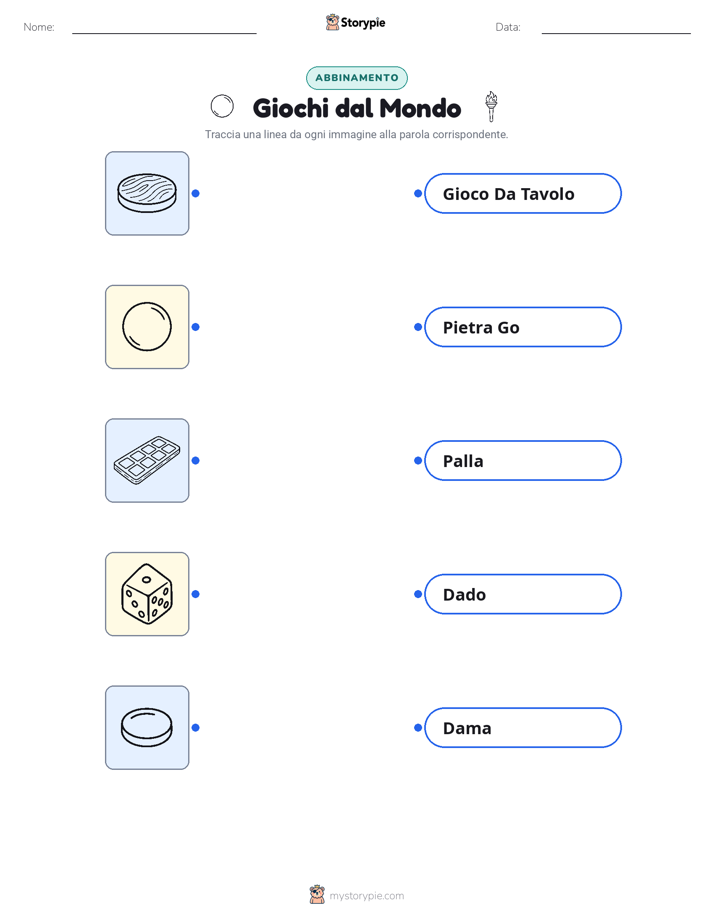The image size is (714, 924).
Task: Select the Gioco Da Tavolo word box
Action: point(523,193)
